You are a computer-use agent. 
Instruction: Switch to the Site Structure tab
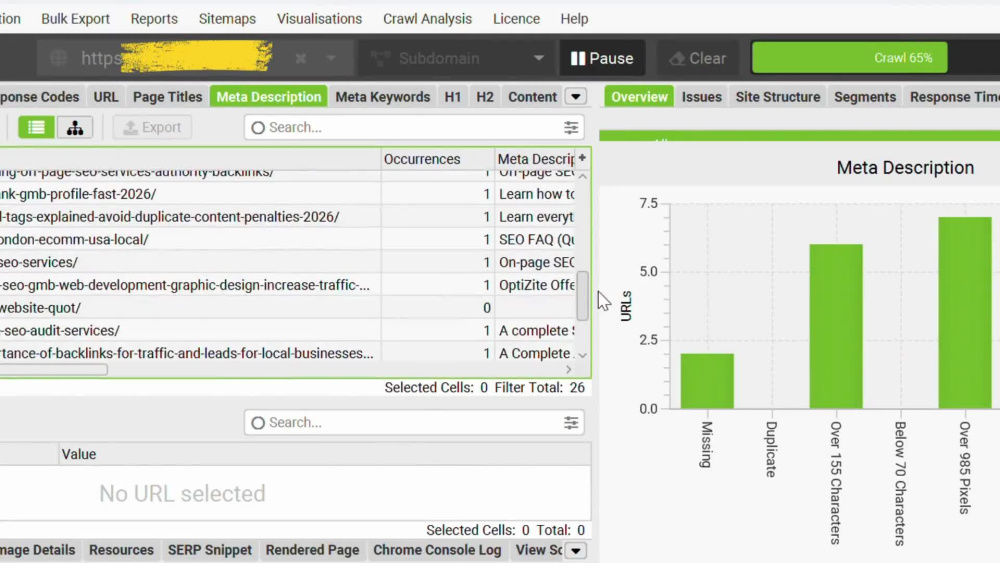[x=778, y=97]
